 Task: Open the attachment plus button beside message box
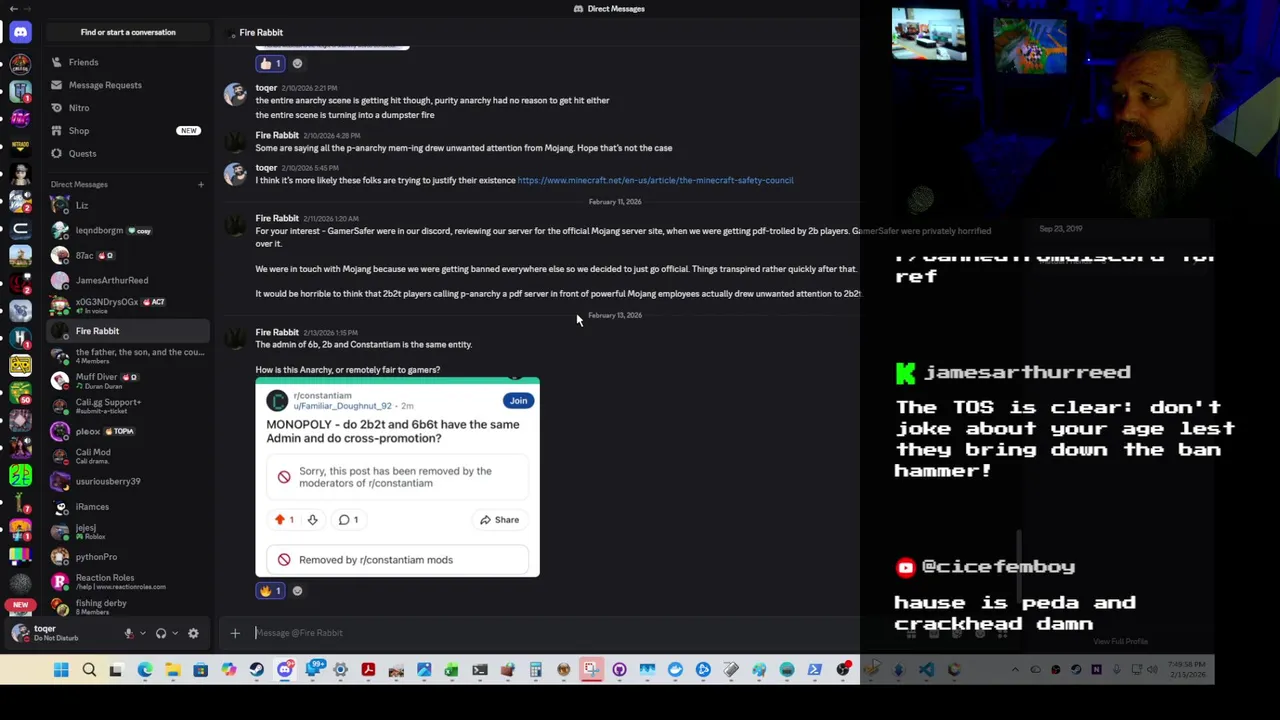pyautogui.click(x=235, y=633)
